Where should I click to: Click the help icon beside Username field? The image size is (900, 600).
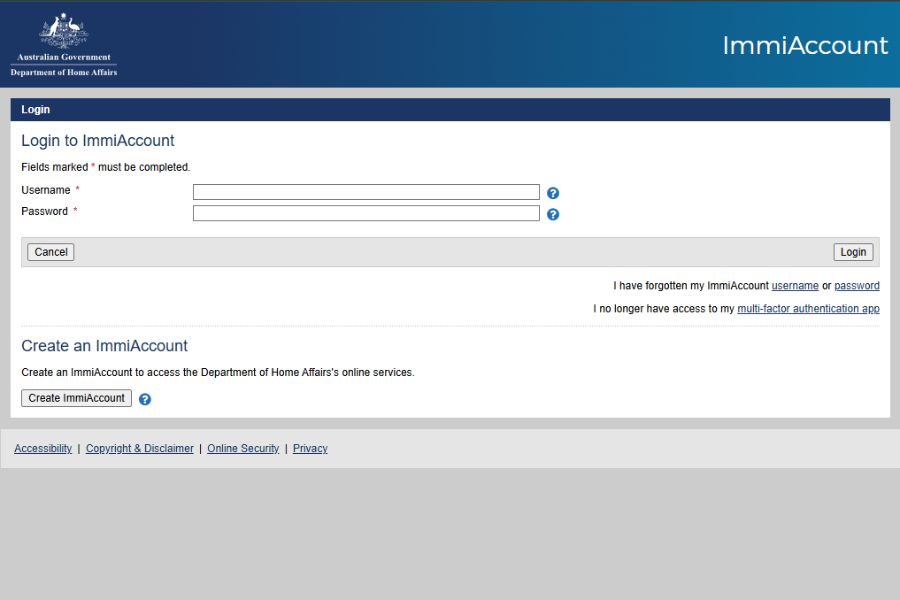[553, 193]
